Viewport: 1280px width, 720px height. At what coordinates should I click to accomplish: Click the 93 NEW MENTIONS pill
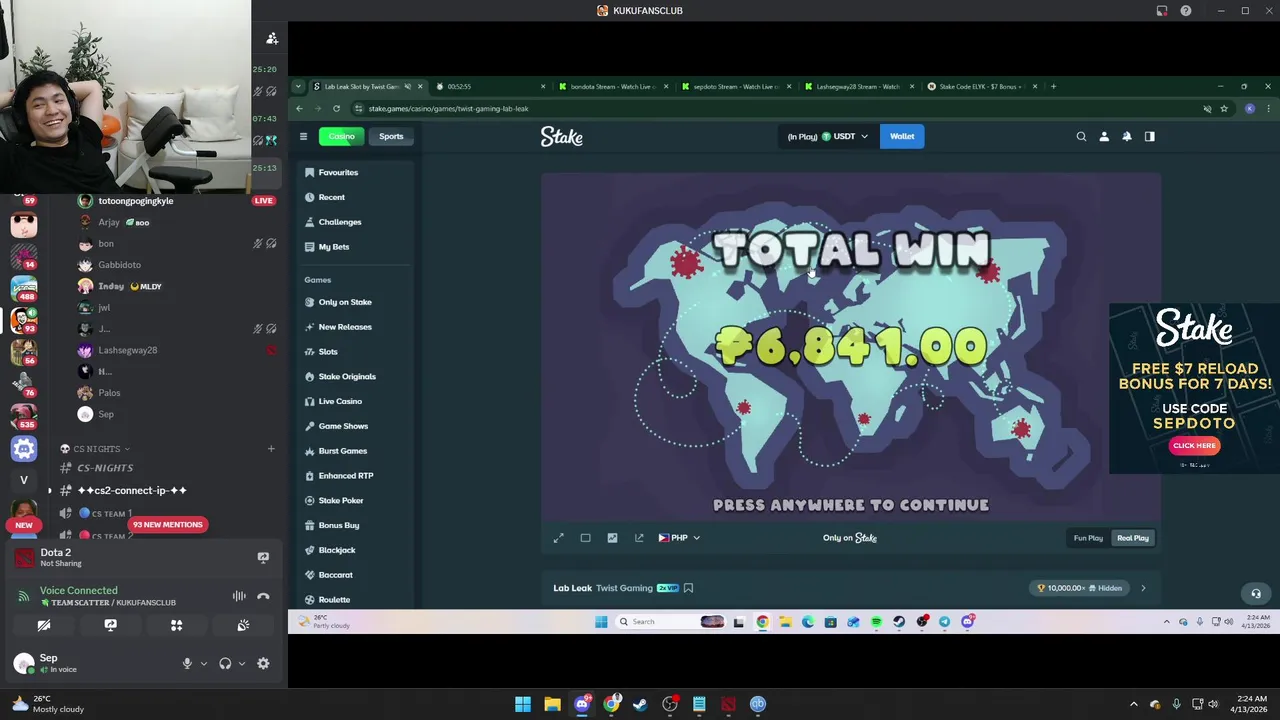click(167, 525)
